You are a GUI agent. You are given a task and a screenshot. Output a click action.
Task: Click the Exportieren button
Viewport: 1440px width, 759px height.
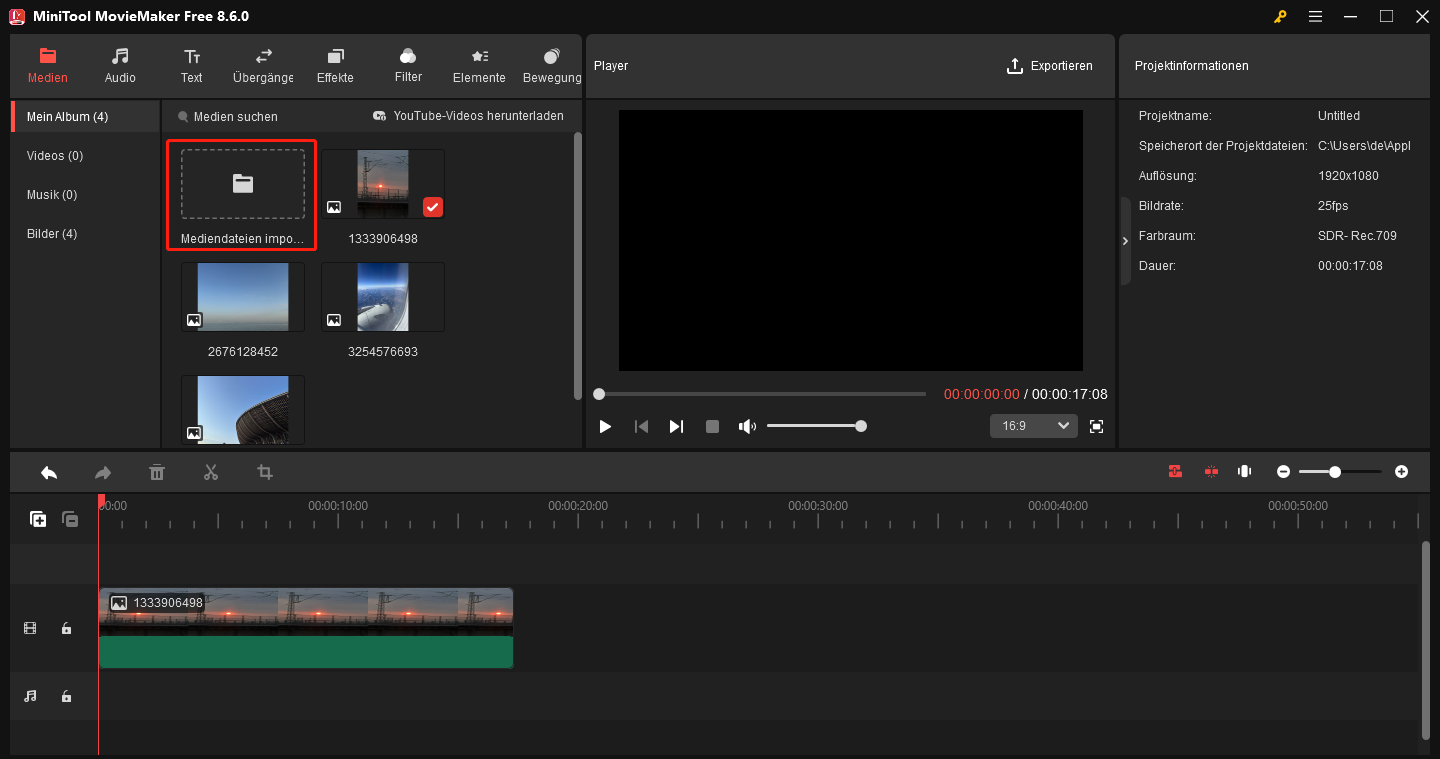[1050, 65]
